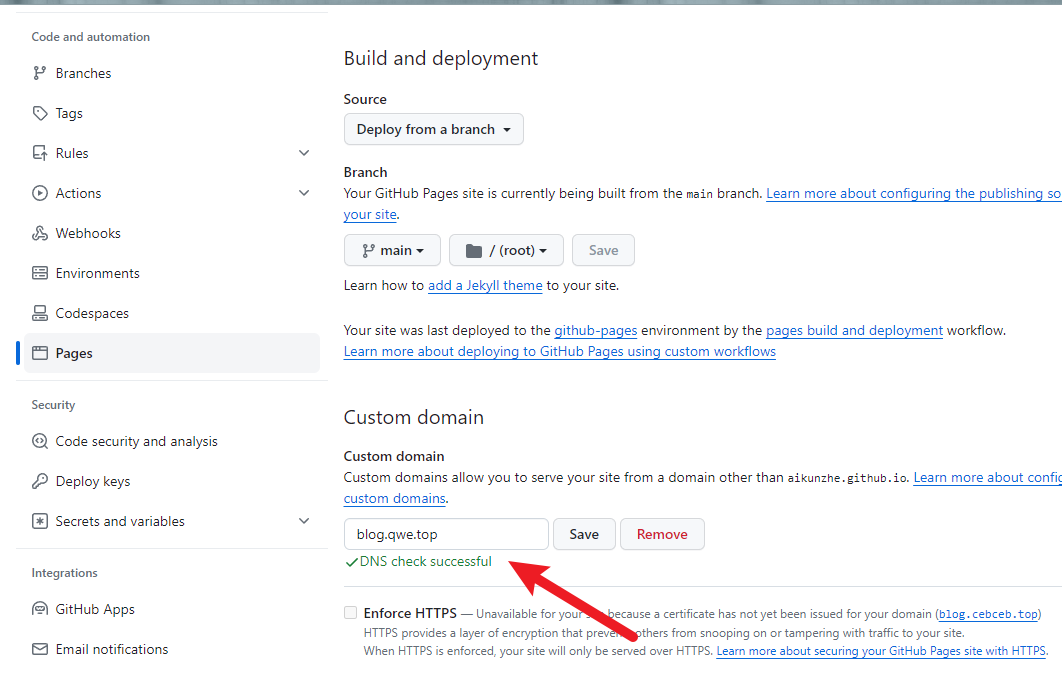The width and height of the screenshot is (1062, 689).
Task: Expand the Rules section chevron
Action: pos(304,153)
